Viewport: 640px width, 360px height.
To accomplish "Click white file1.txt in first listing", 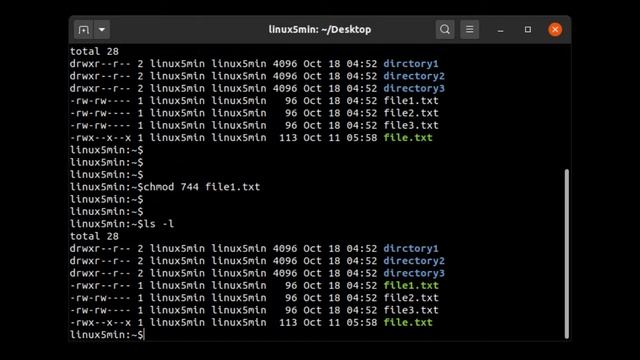I will point(411,100).
